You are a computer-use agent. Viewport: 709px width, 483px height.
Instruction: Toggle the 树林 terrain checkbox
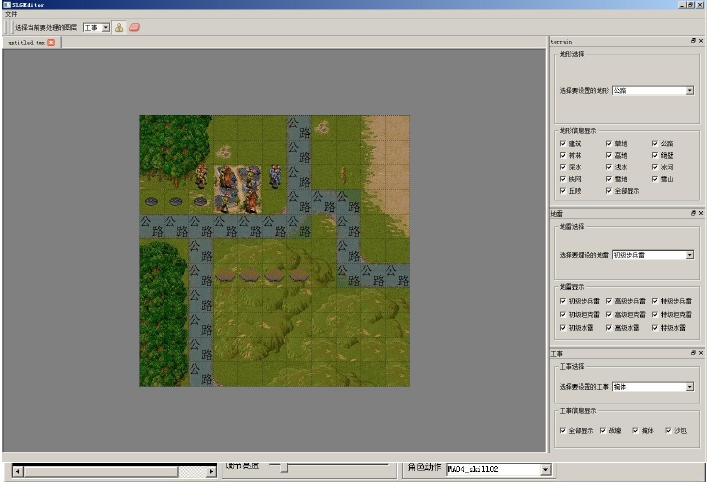563,155
